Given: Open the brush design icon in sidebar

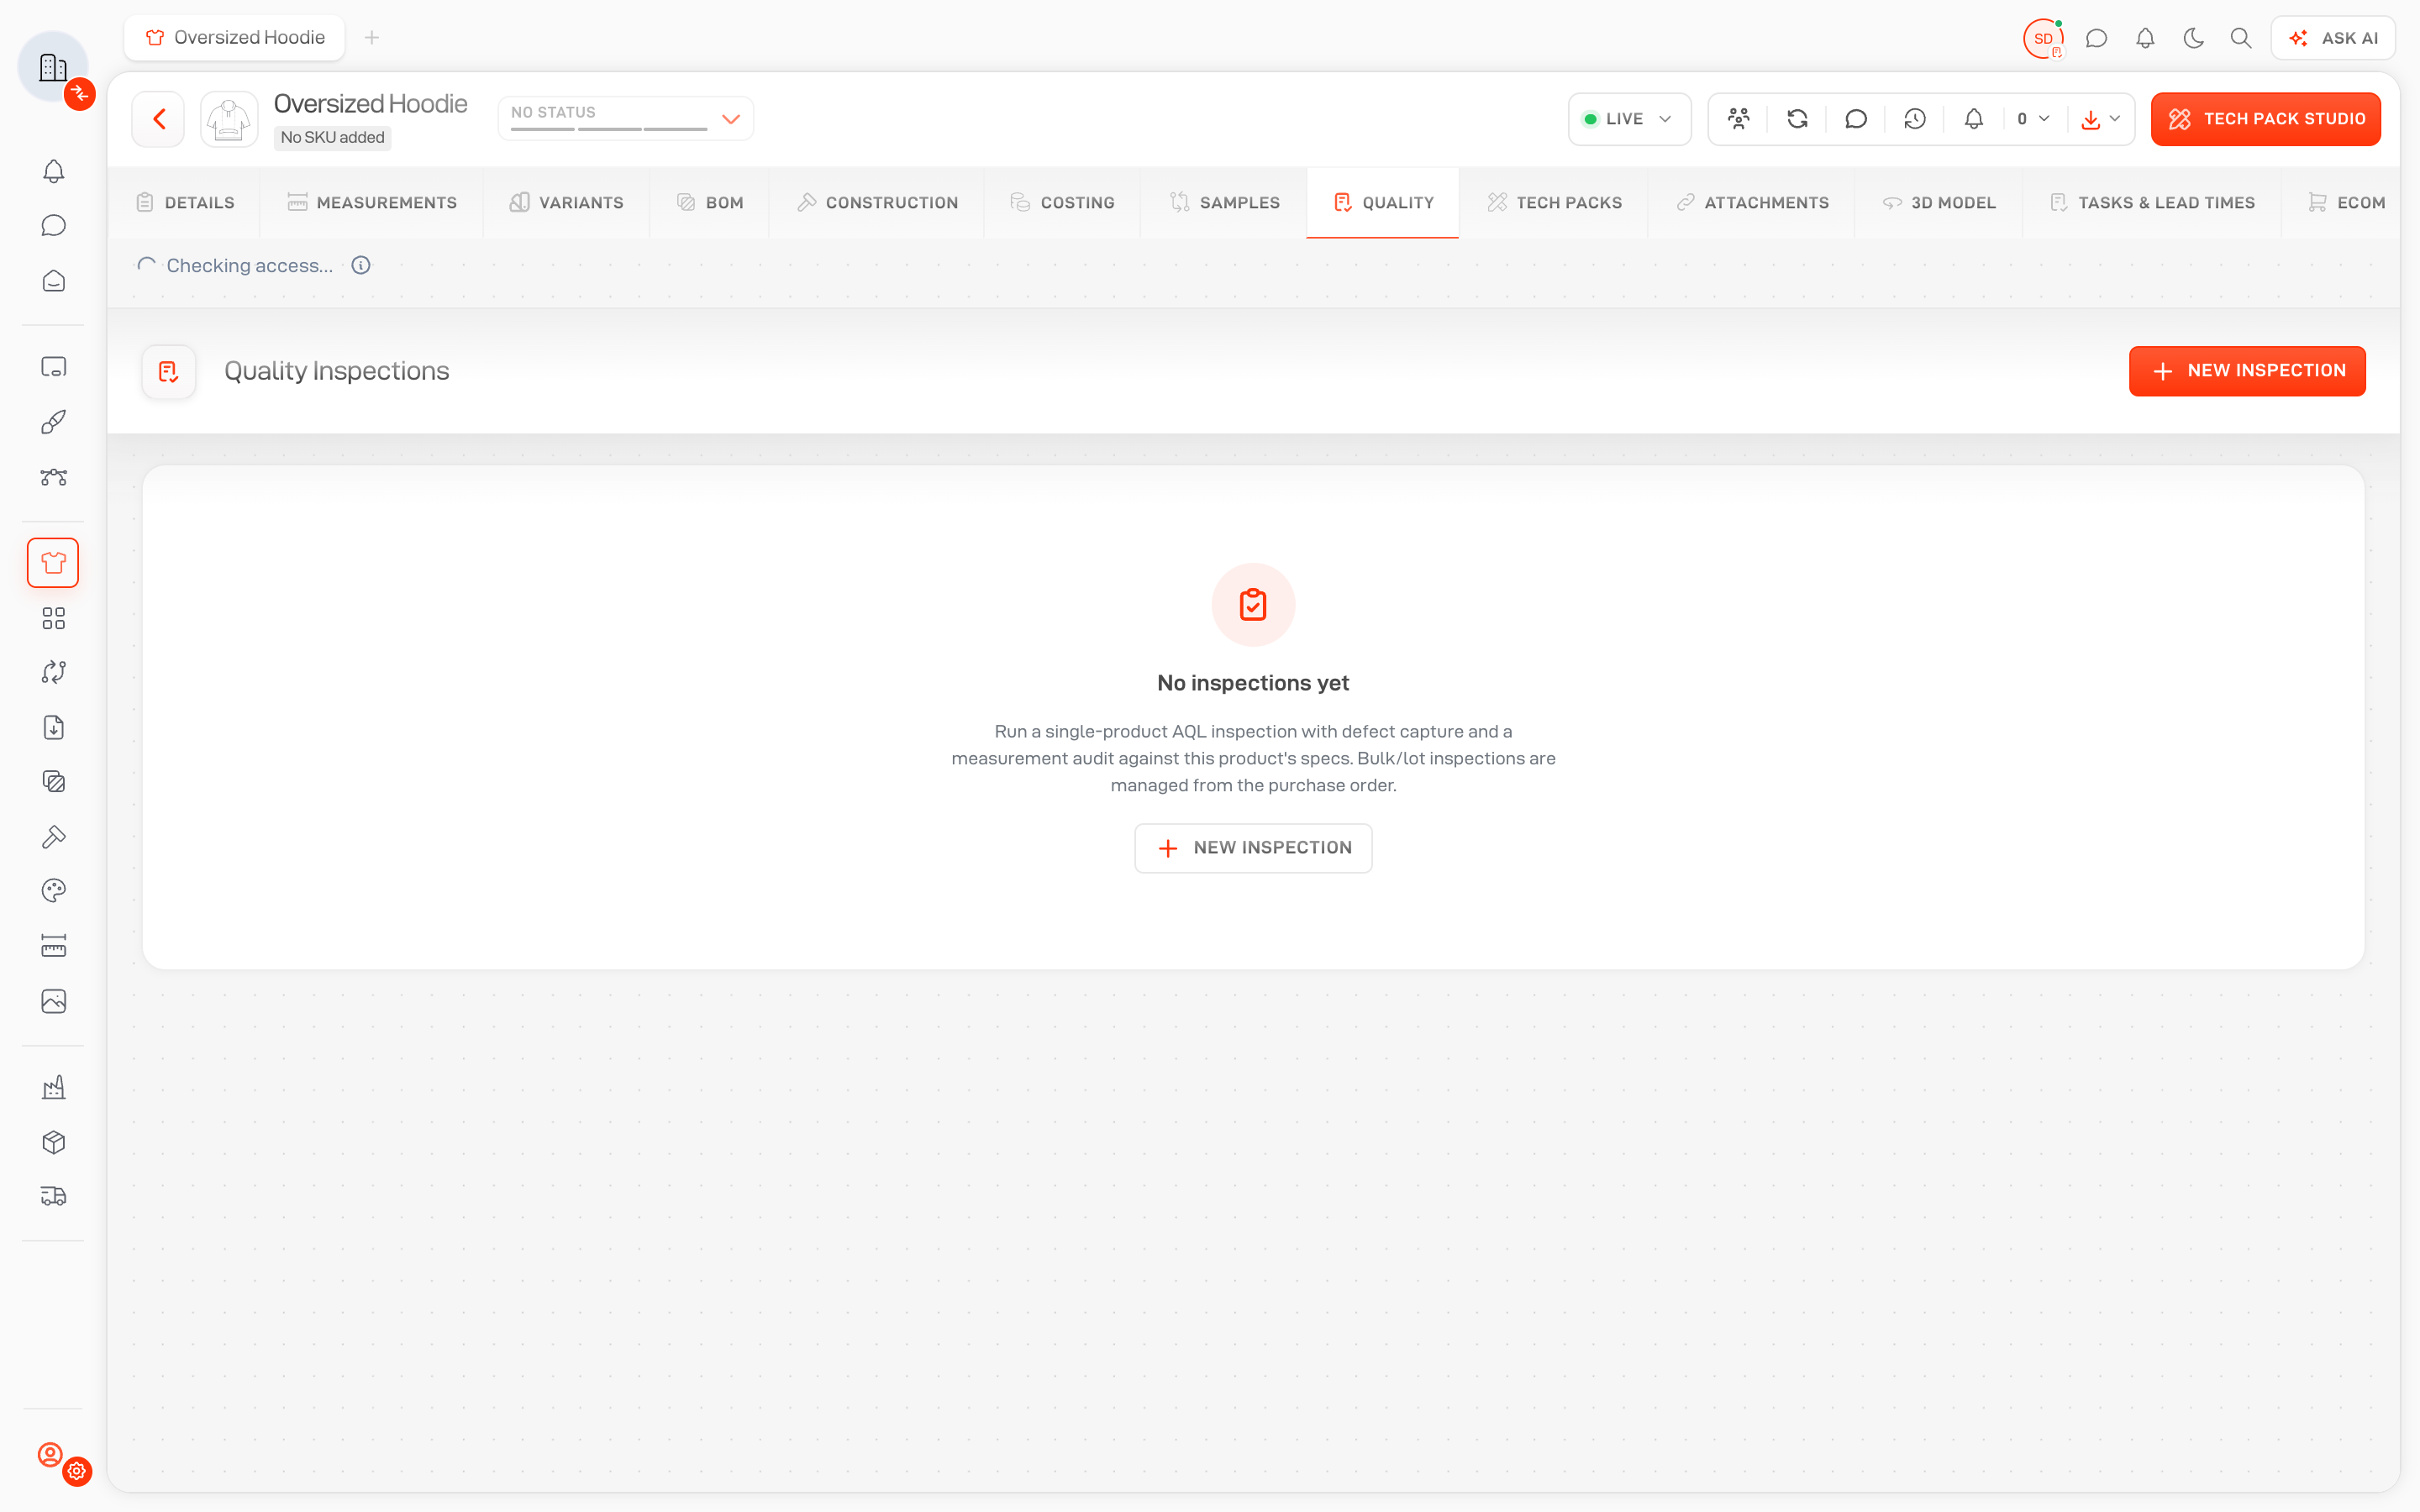Looking at the screenshot, I should (x=54, y=422).
